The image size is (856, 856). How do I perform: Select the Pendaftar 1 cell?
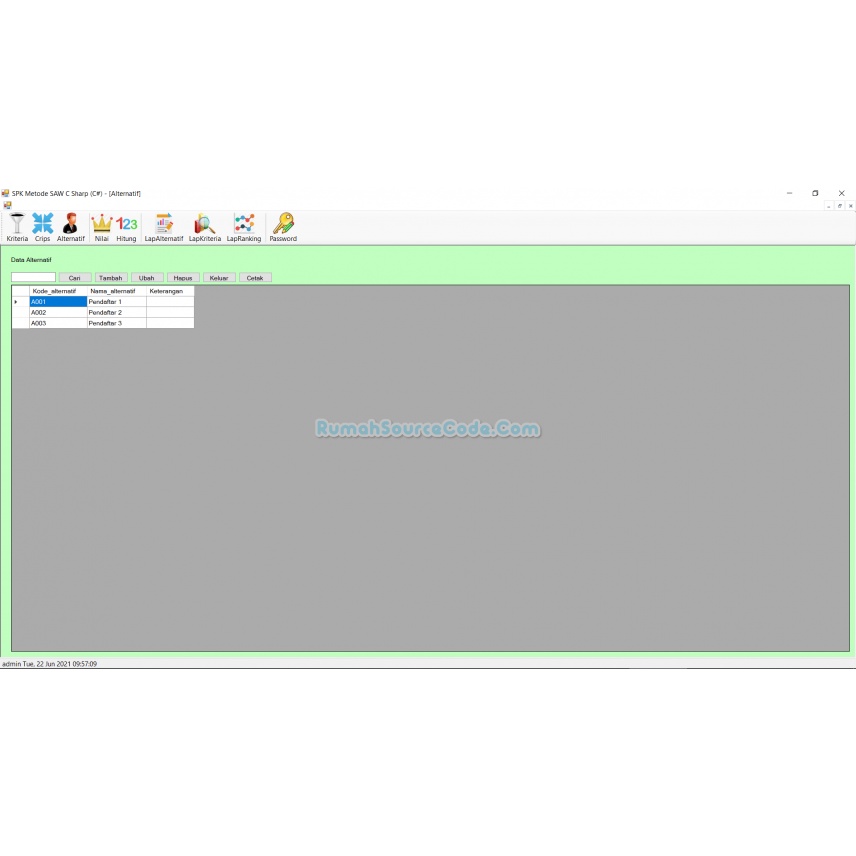coord(116,302)
